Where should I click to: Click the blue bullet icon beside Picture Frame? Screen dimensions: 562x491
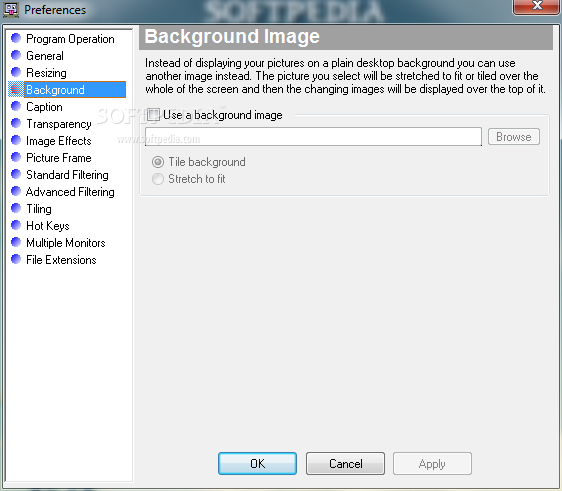(16, 157)
